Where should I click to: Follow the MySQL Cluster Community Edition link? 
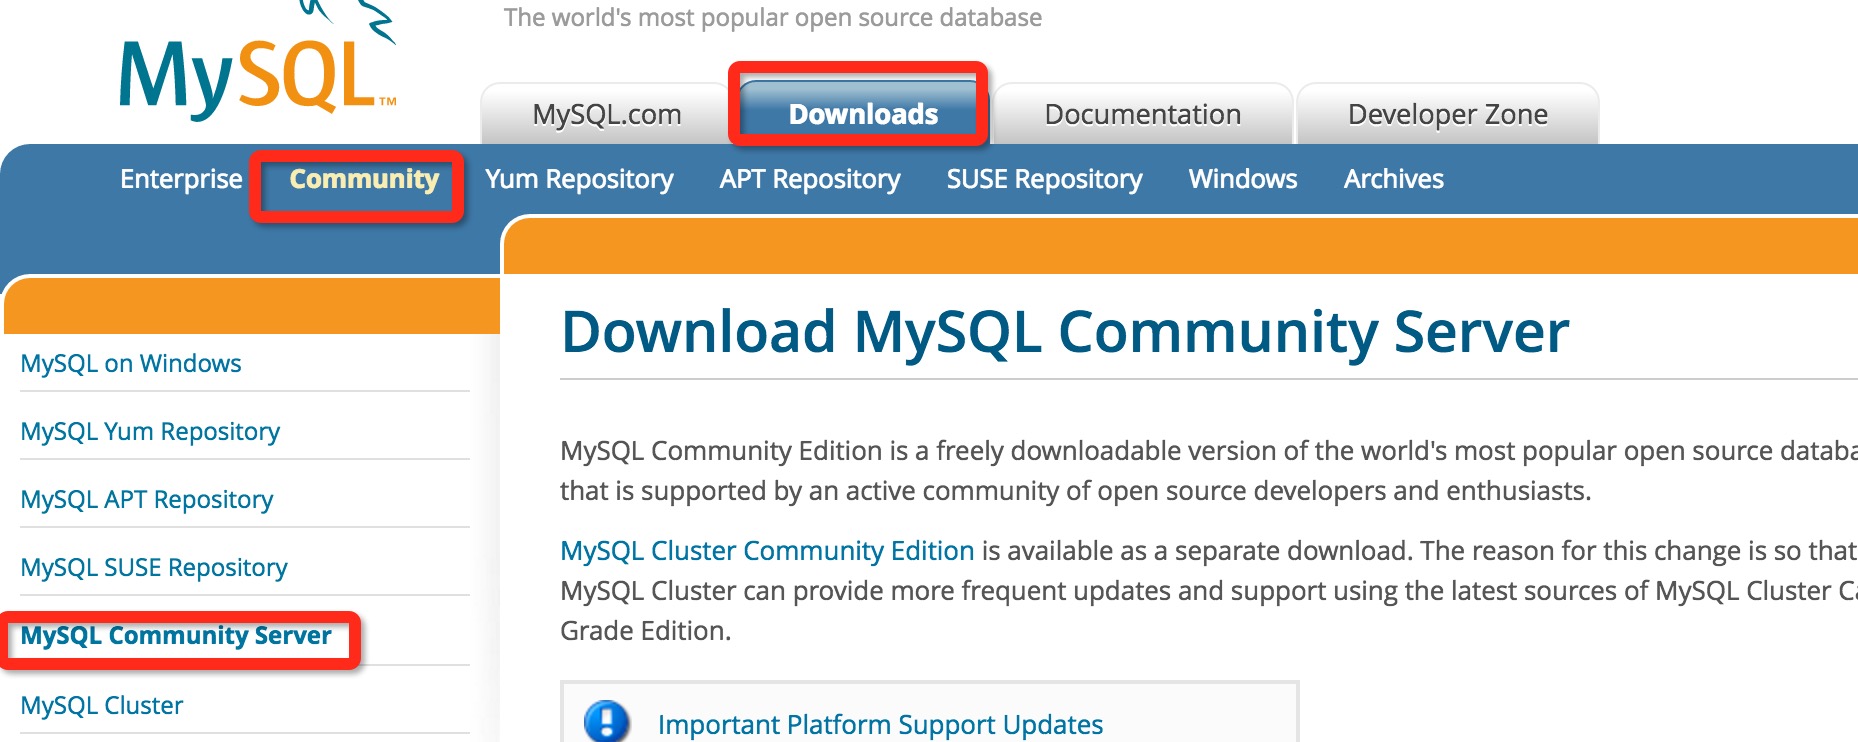click(767, 551)
